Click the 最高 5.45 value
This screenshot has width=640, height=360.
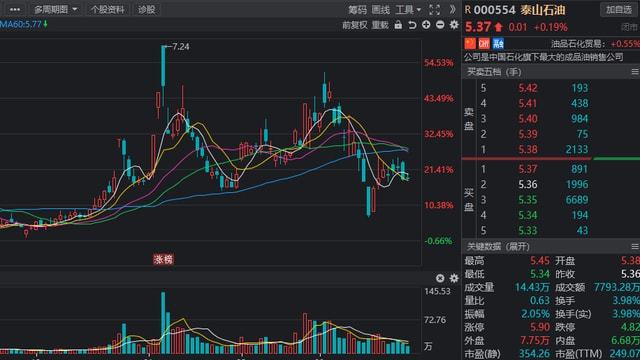(x=540, y=260)
